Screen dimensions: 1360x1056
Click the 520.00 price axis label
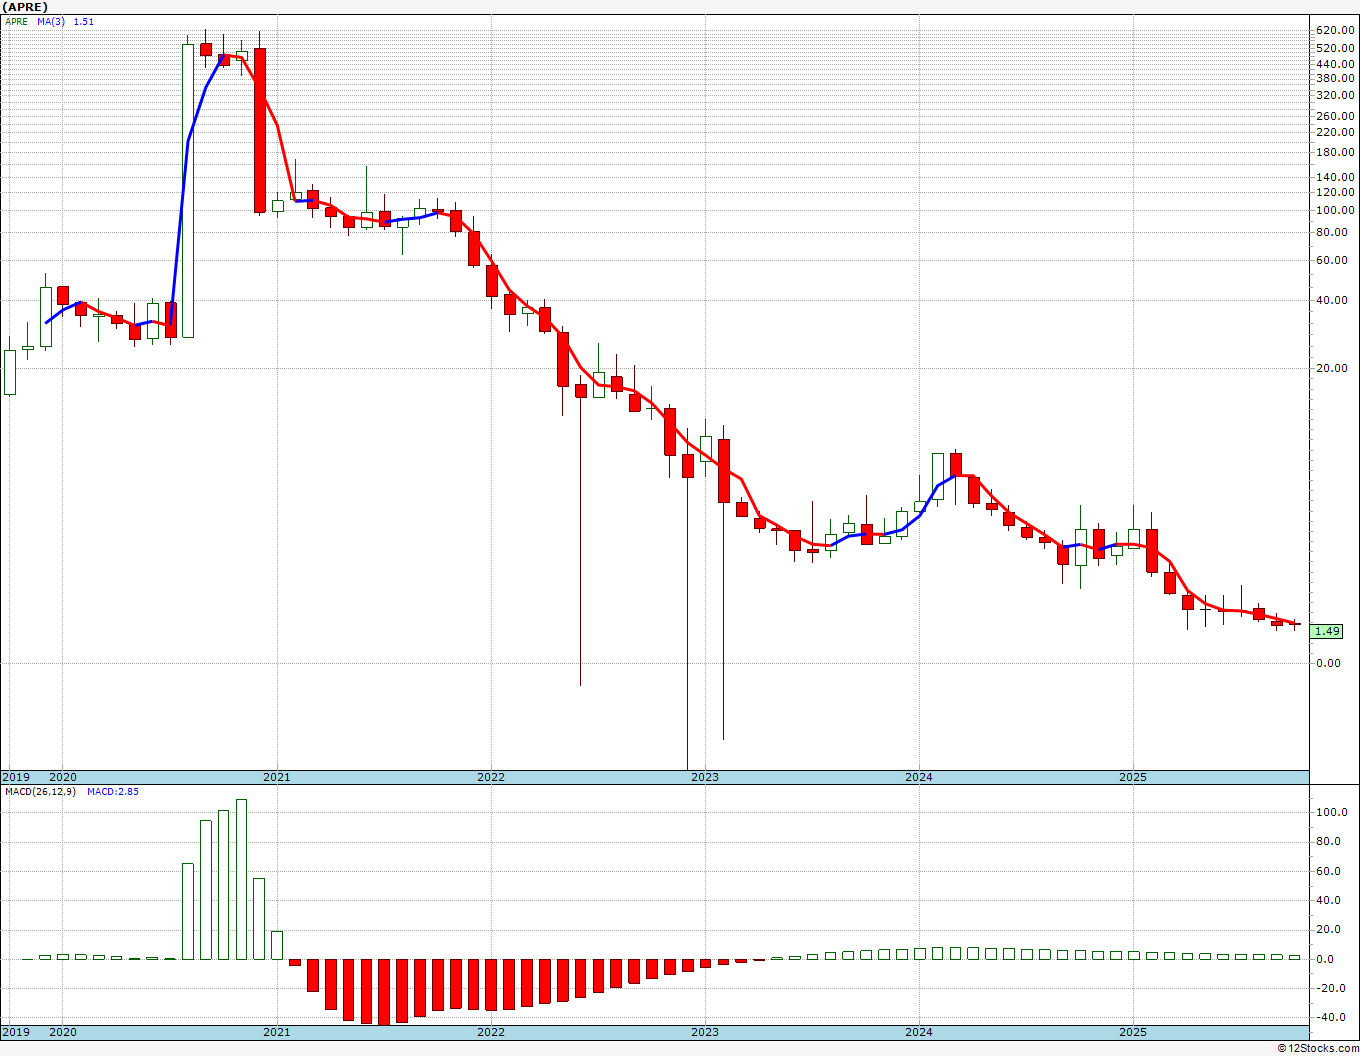coord(1335,48)
